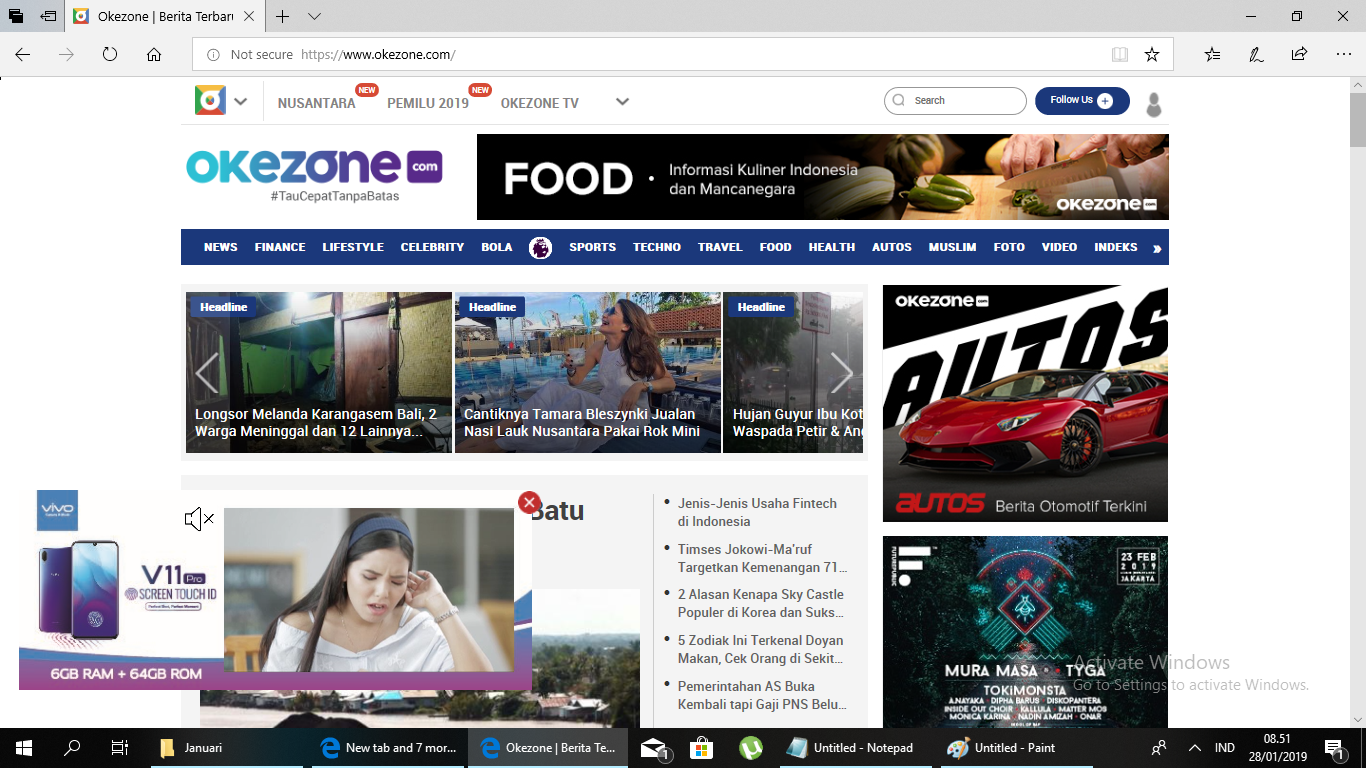
Task: Open Add notes pen icon
Action: 1256,55
